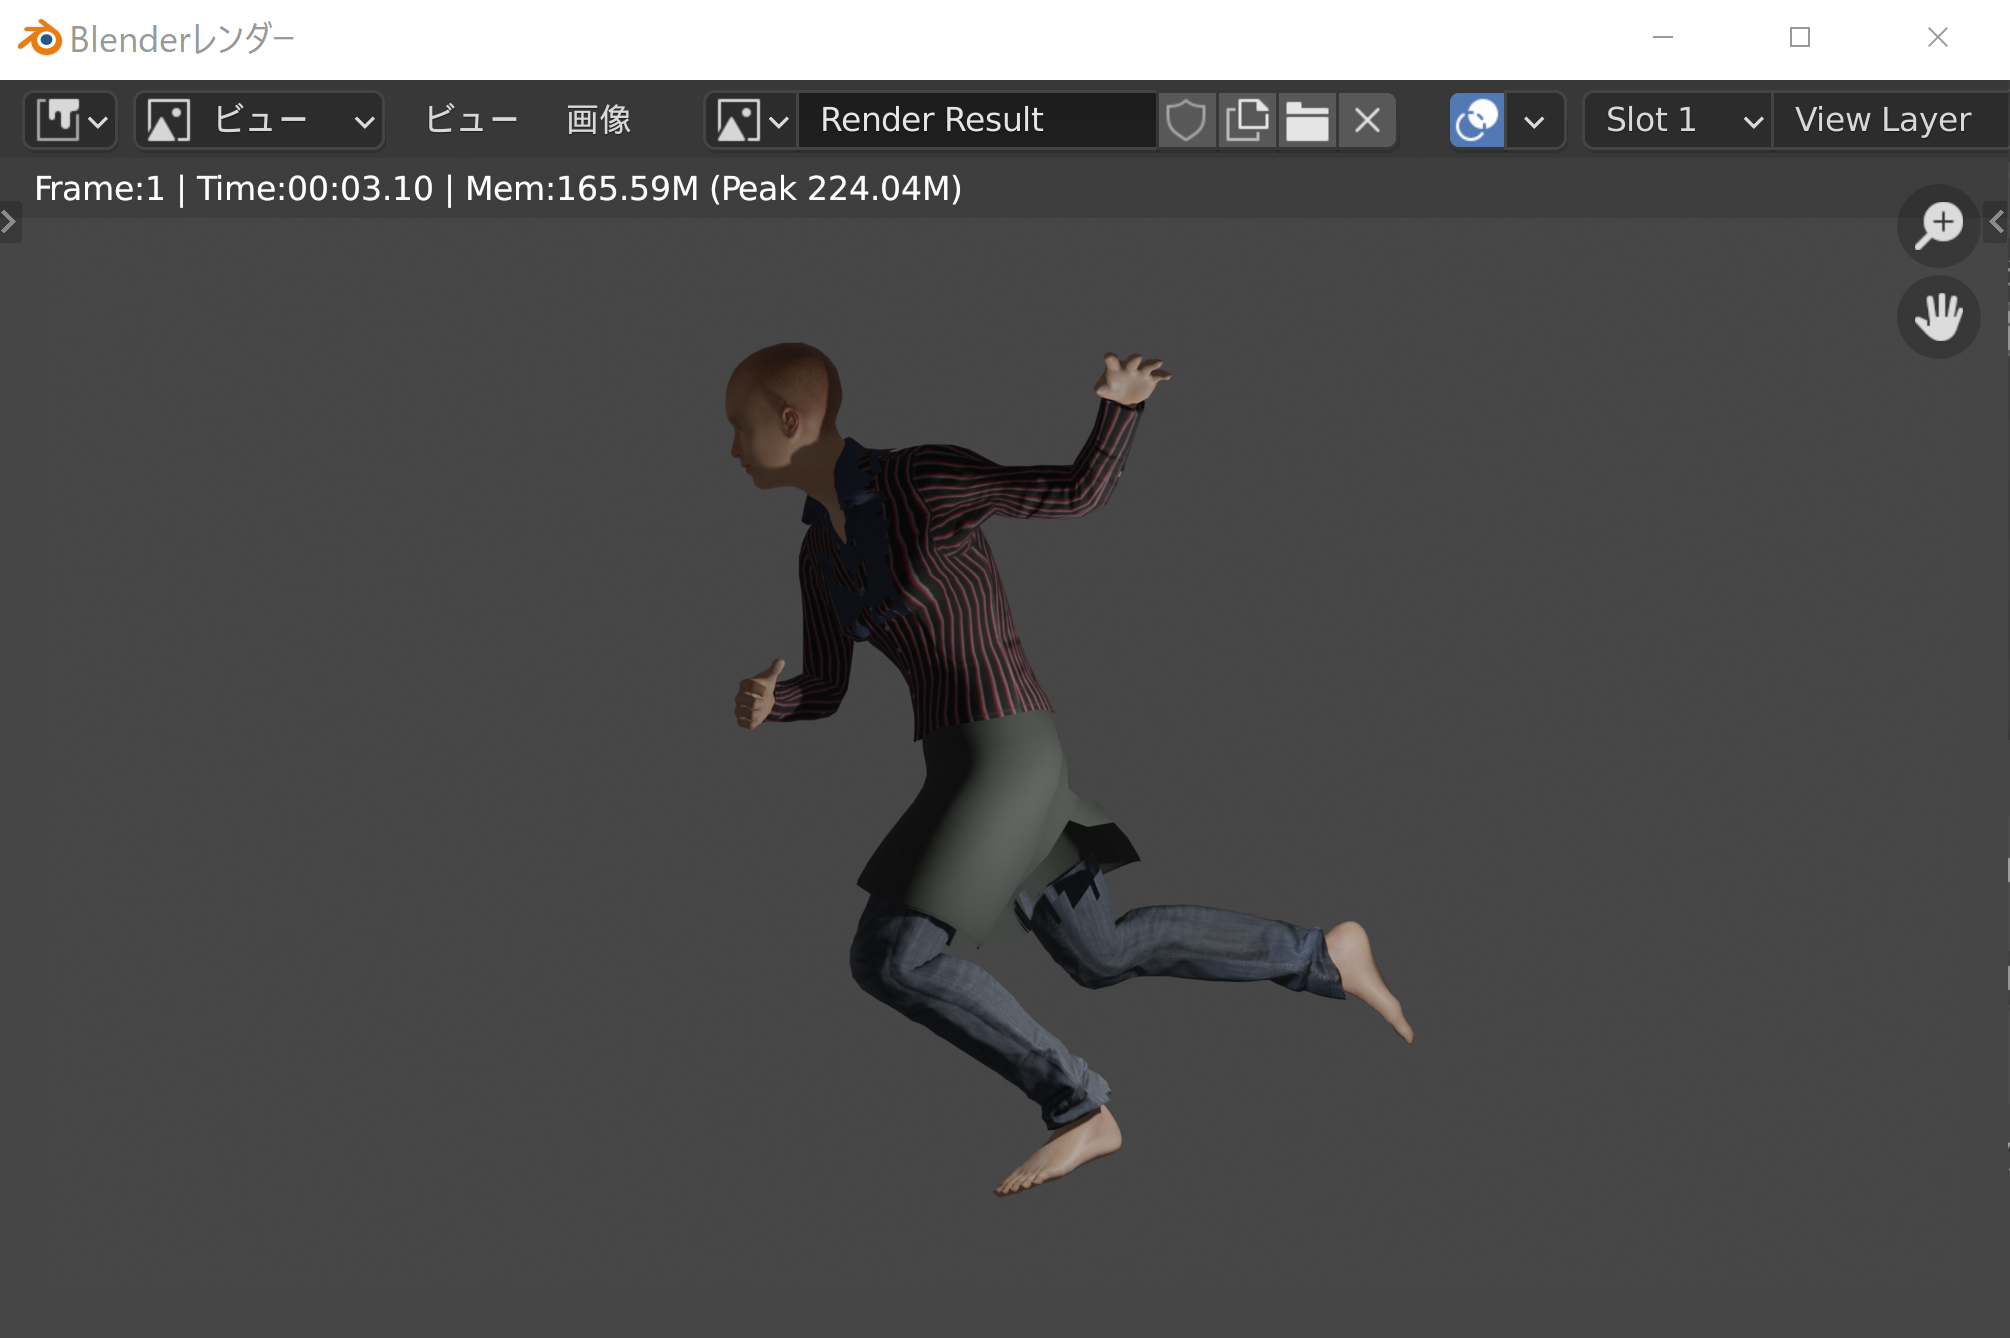Toggle the left sidebar panel arrow

(10, 221)
